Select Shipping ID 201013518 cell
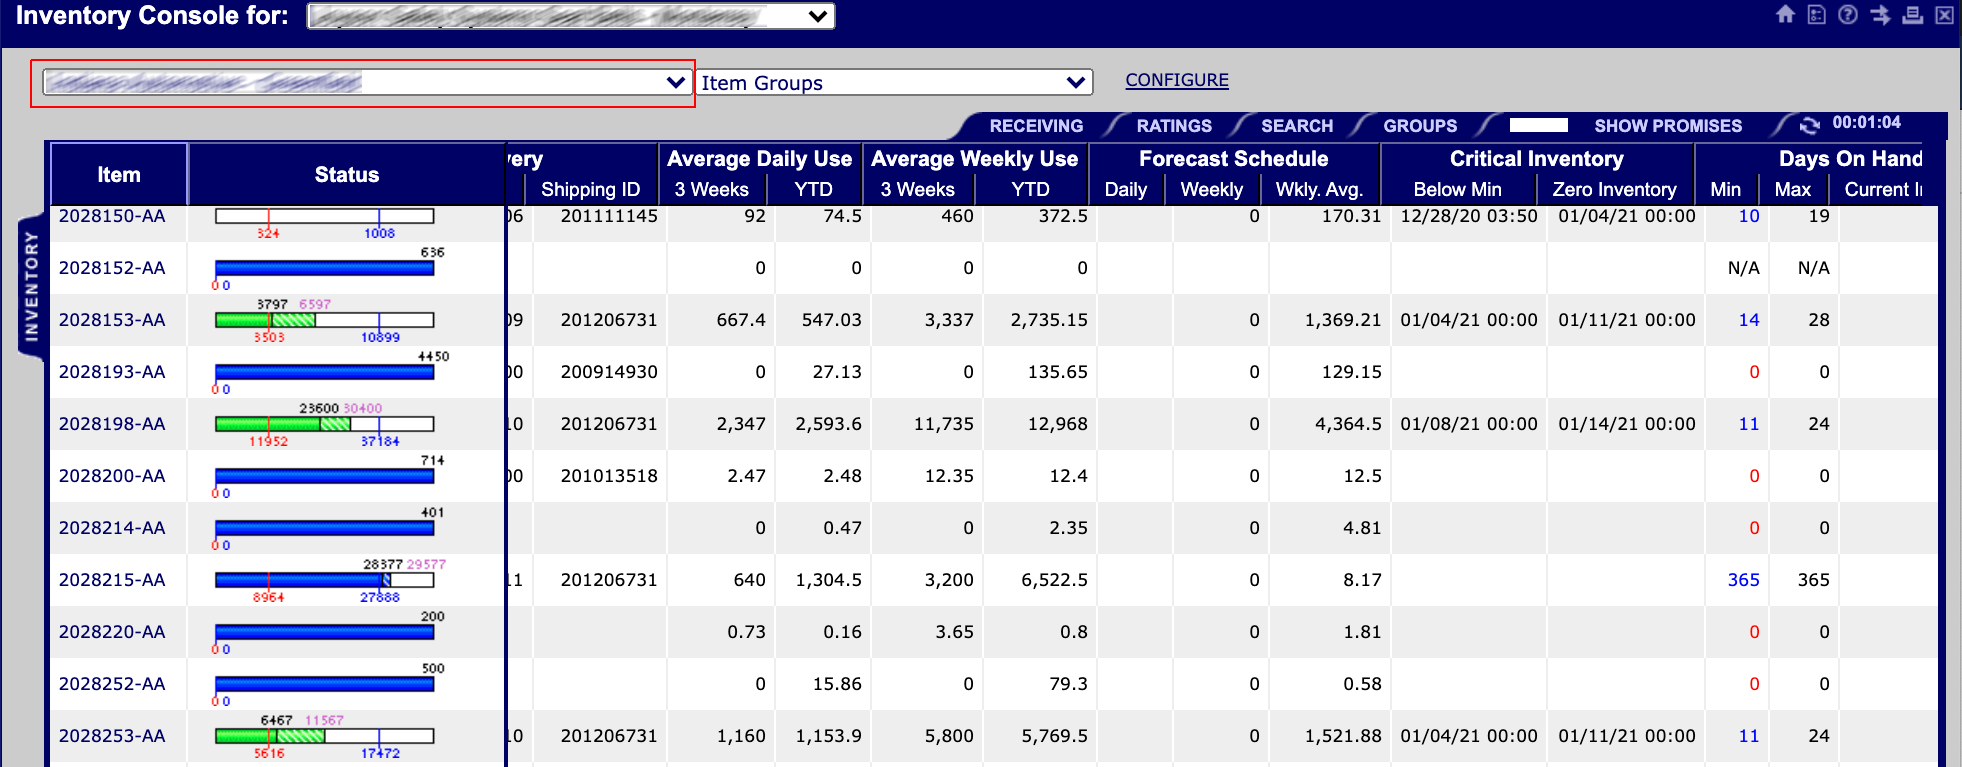This screenshot has width=1962, height=767. coord(609,476)
